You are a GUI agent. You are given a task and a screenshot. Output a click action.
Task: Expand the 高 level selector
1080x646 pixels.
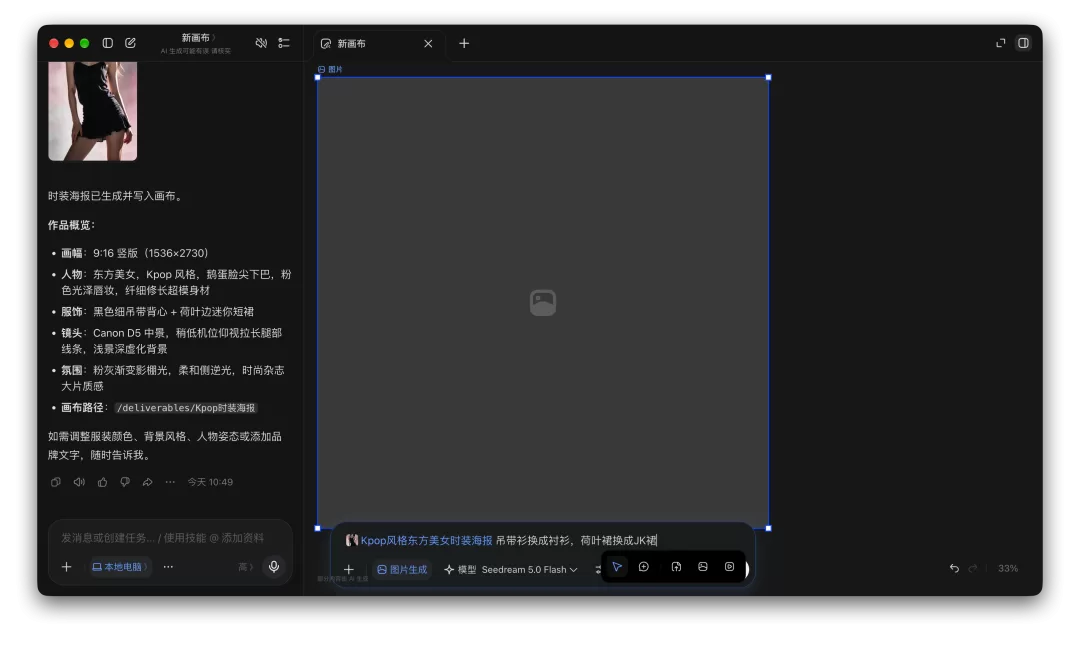(245, 567)
